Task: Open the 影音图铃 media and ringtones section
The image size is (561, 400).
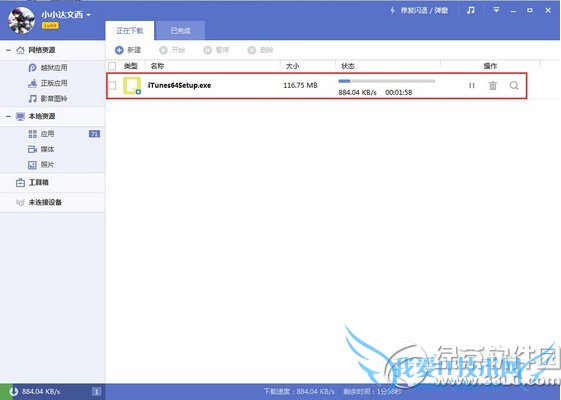Action: (48, 98)
